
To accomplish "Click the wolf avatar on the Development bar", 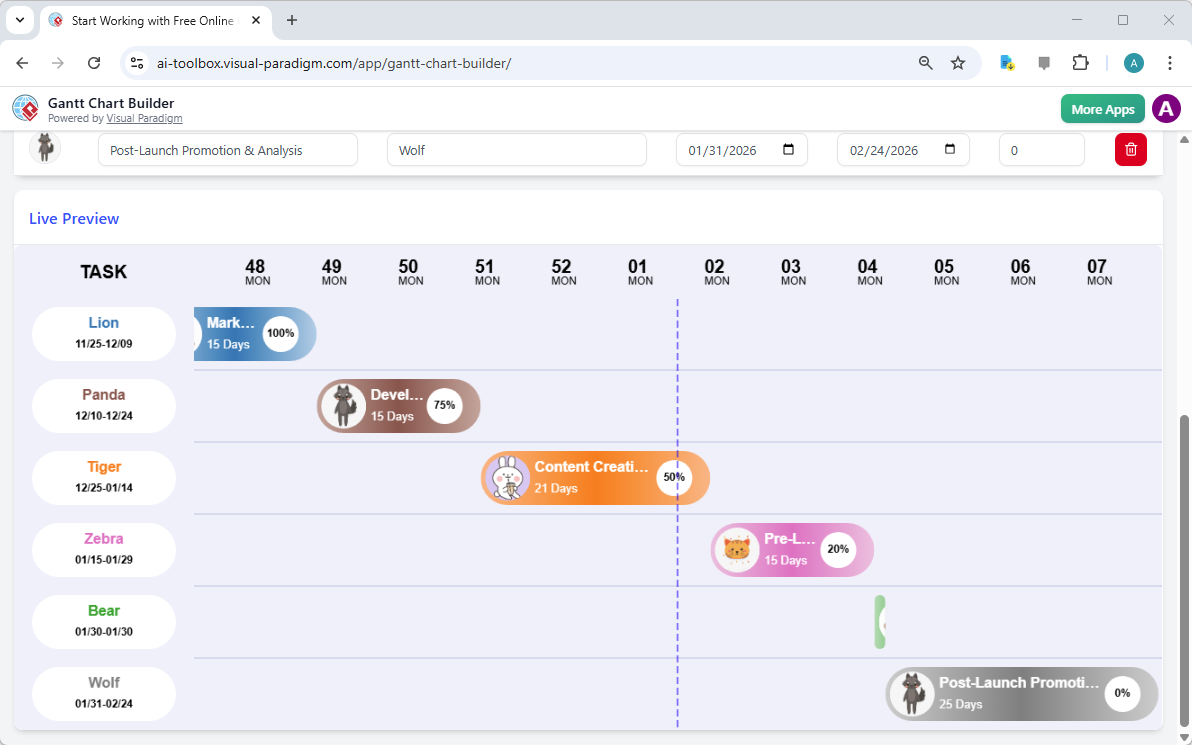I will click(x=344, y=406).
